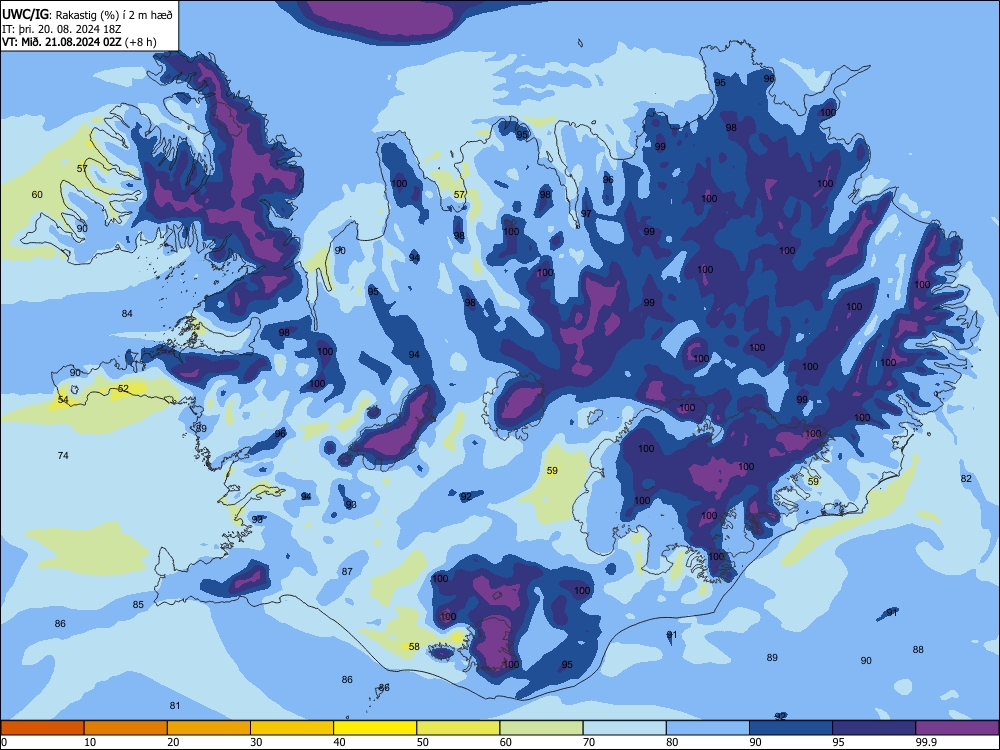Click the dark orange 0–10 legend swatch
Image resolution: width=1000 pixels, height=750 pixels.
(42, 728)
